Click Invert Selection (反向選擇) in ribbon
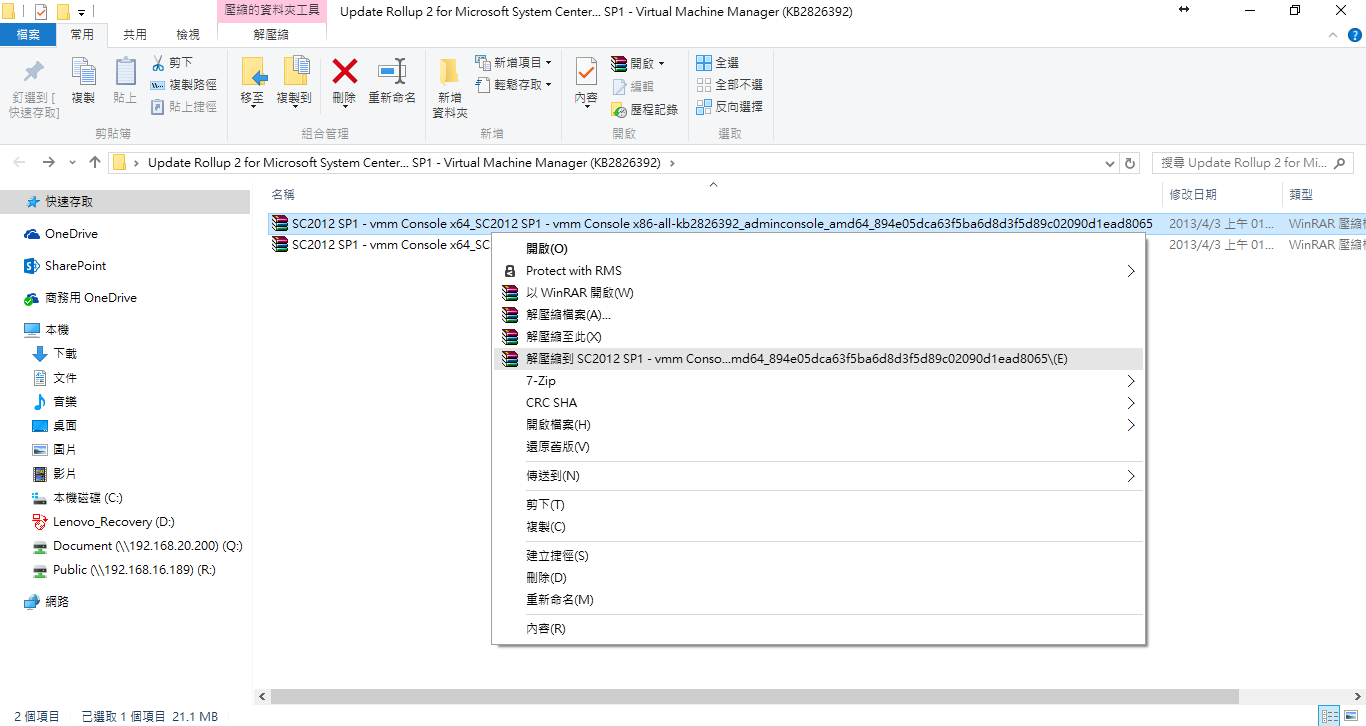1366x726 pixels. pyautogui.click(x=729, y=106)
